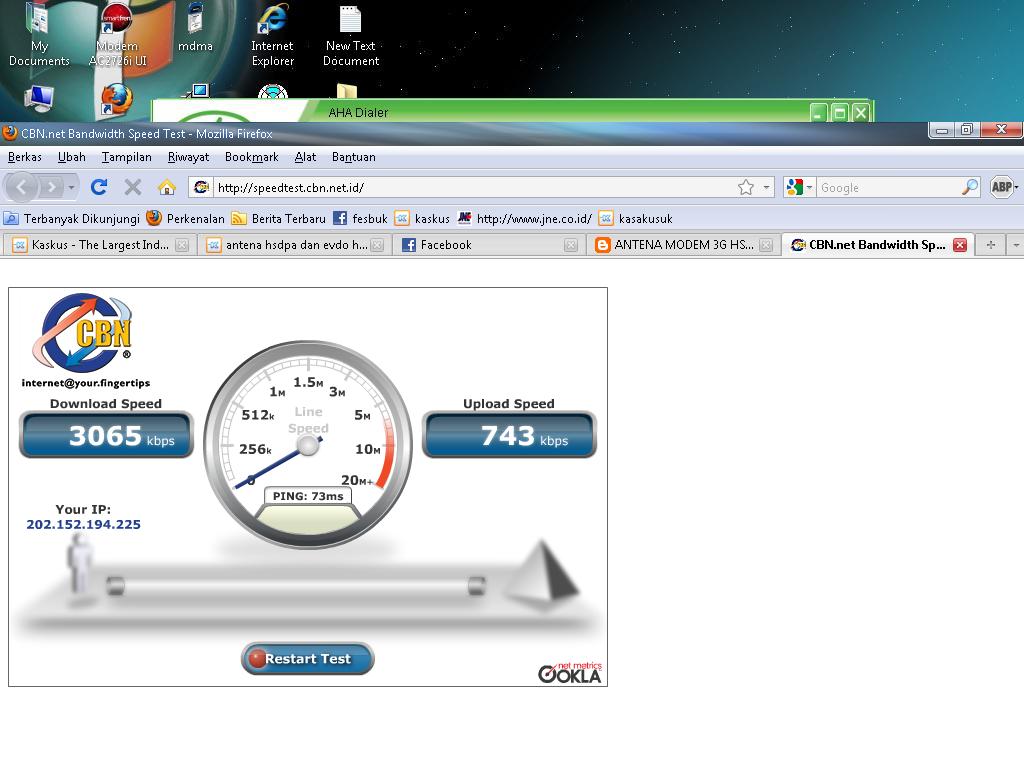The height and width of the screenshot is (768, 1024).
Task: Open the kasakusuk bookmark
Action: coord(635,218)
